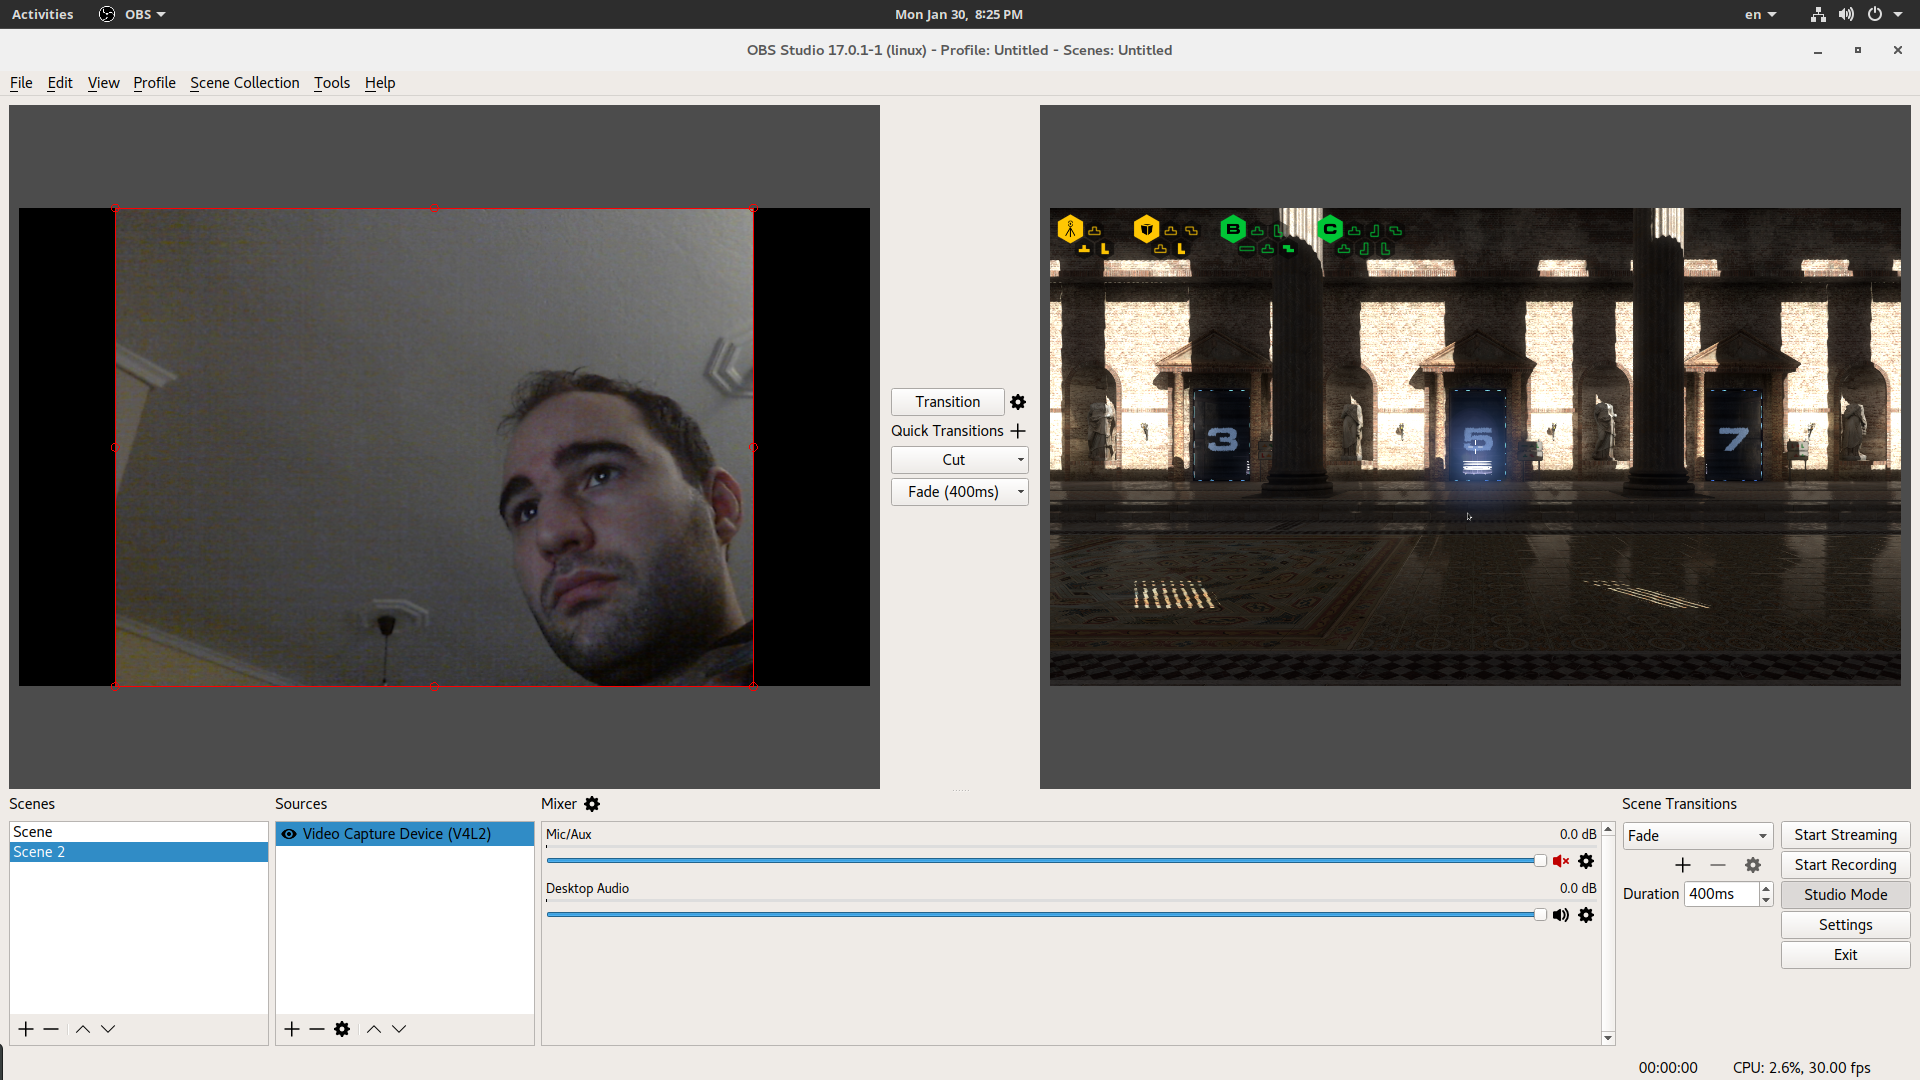The image size is (1920, 1080).
Task: Move scene up with arrow icon
Action: [83, 1029]
